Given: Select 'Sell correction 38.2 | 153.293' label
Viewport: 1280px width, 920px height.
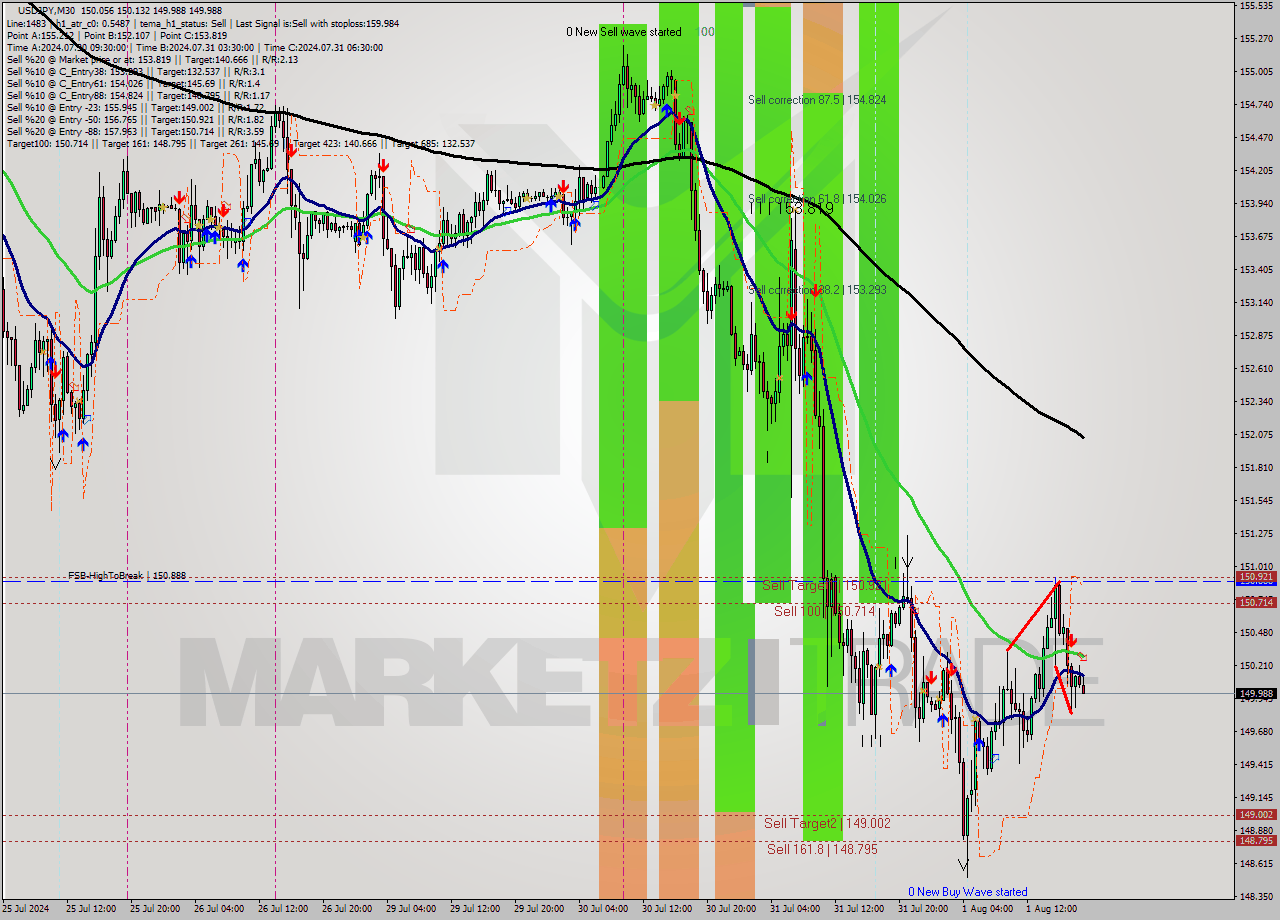Looking at the screenshot, I should pyautogui.click(x=817, y=290).
